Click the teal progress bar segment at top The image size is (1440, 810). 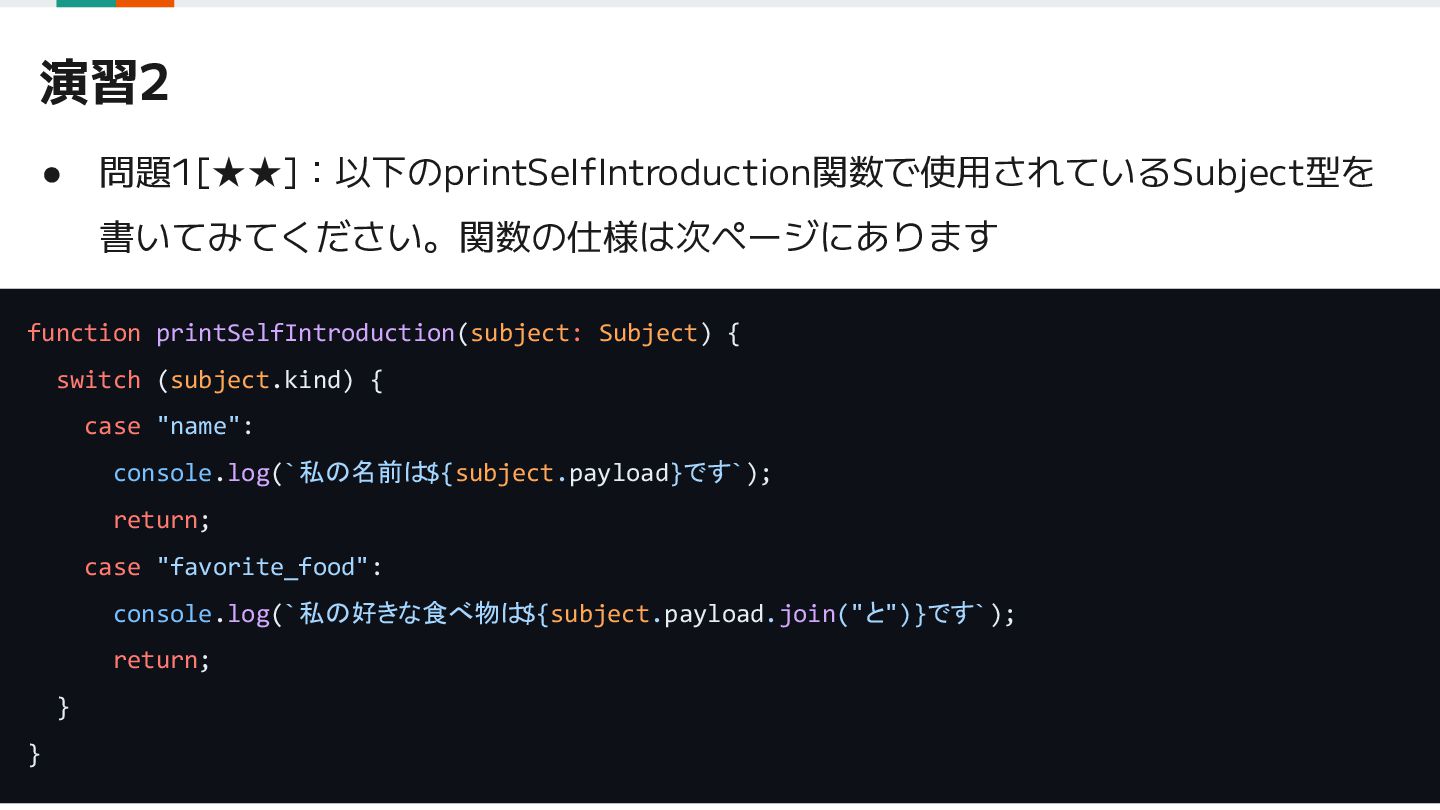click(x=86, y=3)
